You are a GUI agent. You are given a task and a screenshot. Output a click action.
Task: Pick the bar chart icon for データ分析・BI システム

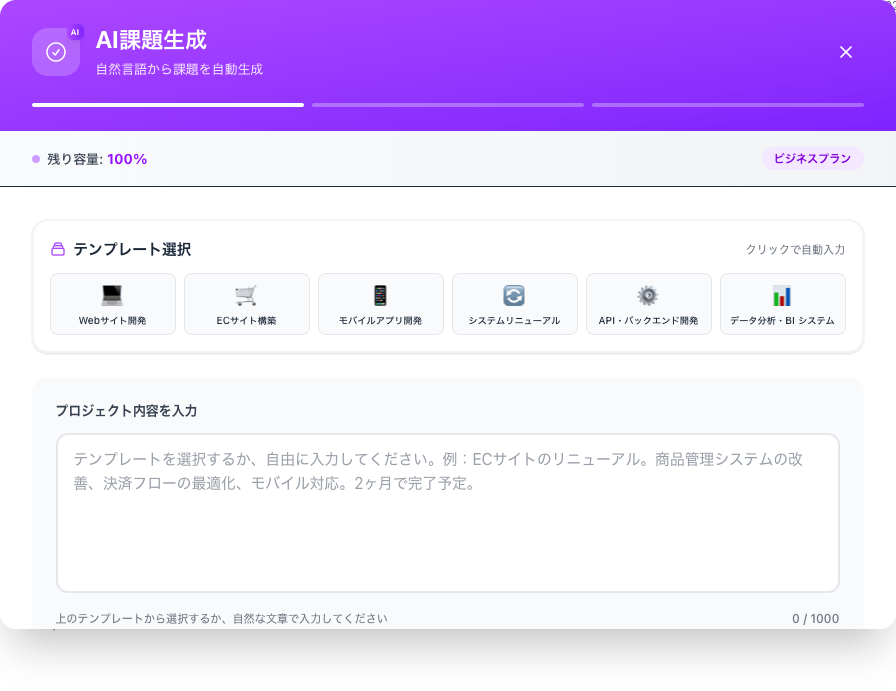coord(782,296)
